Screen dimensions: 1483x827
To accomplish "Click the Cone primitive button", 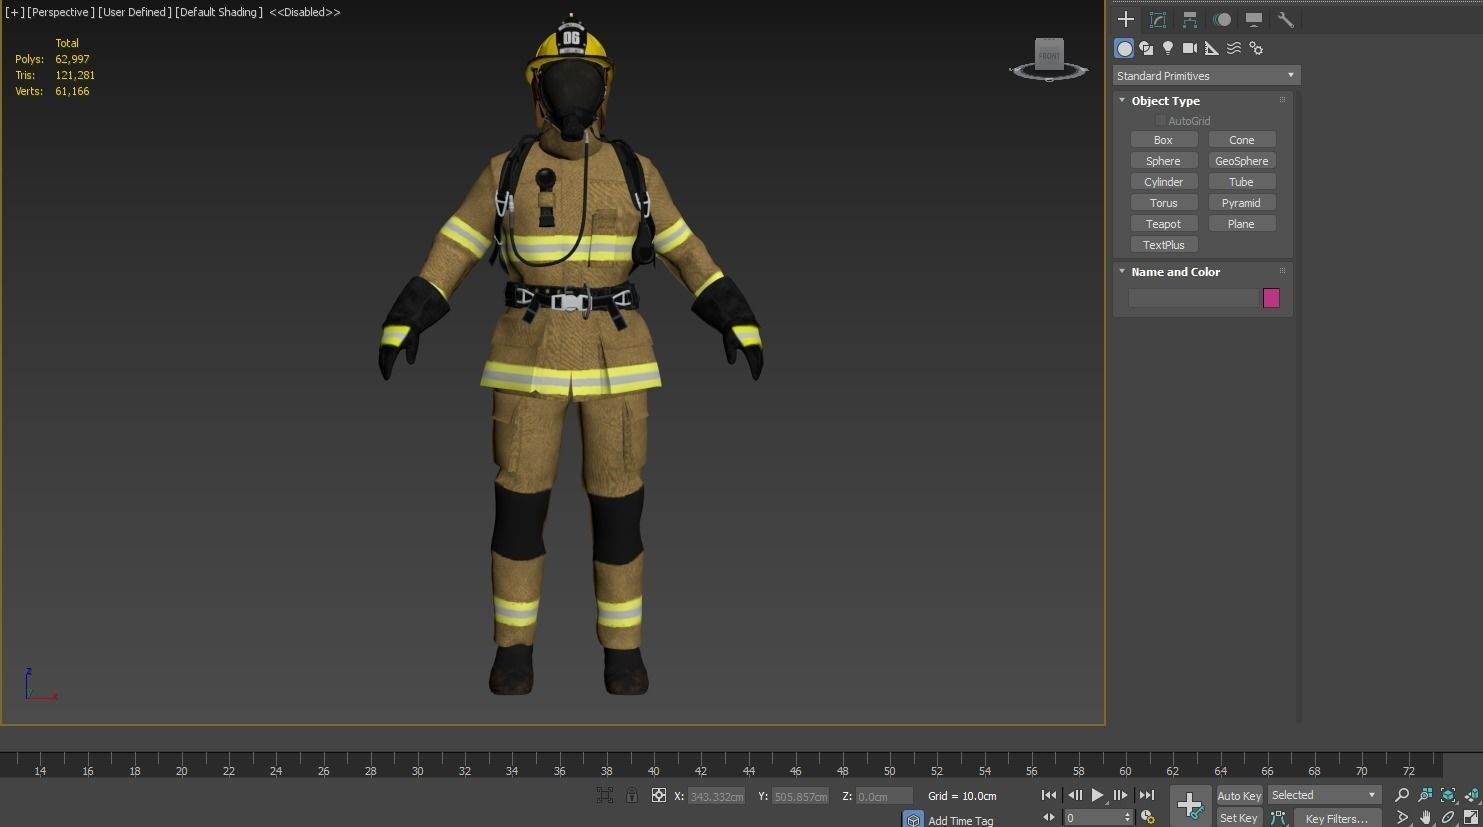I will point(1242,140).
